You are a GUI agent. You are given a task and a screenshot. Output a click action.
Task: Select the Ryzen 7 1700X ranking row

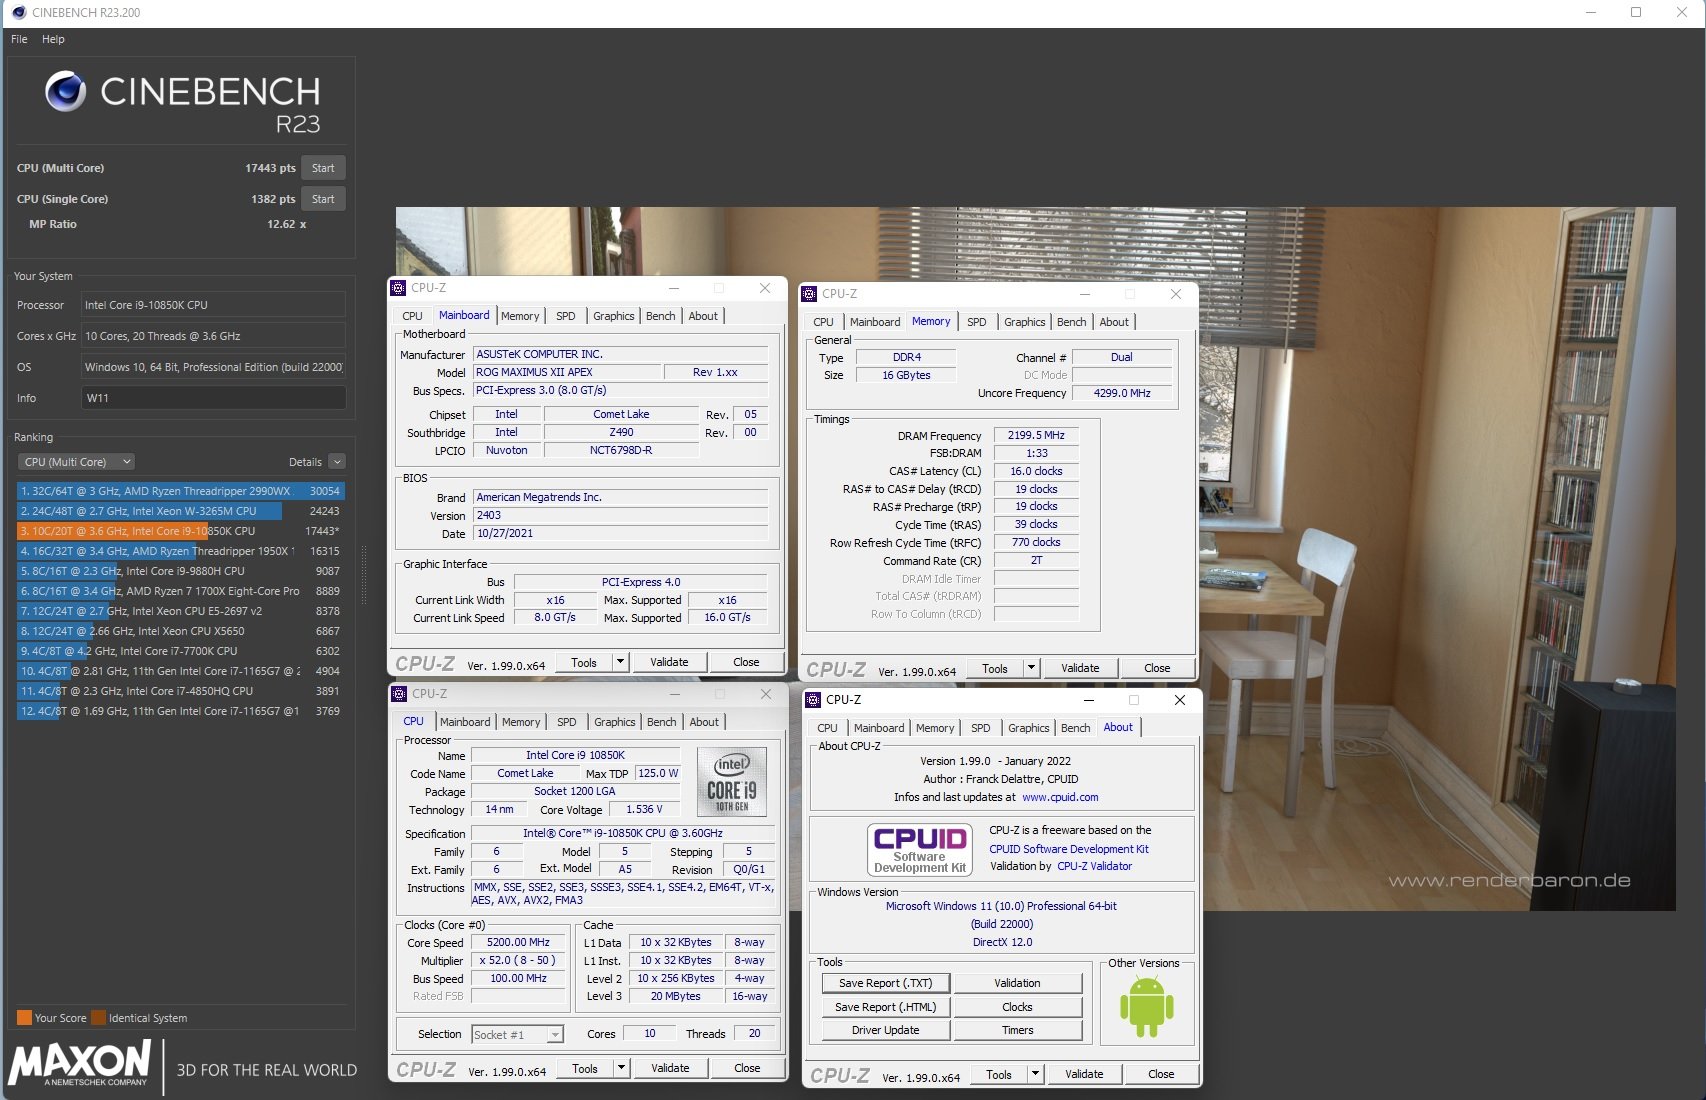180,591
